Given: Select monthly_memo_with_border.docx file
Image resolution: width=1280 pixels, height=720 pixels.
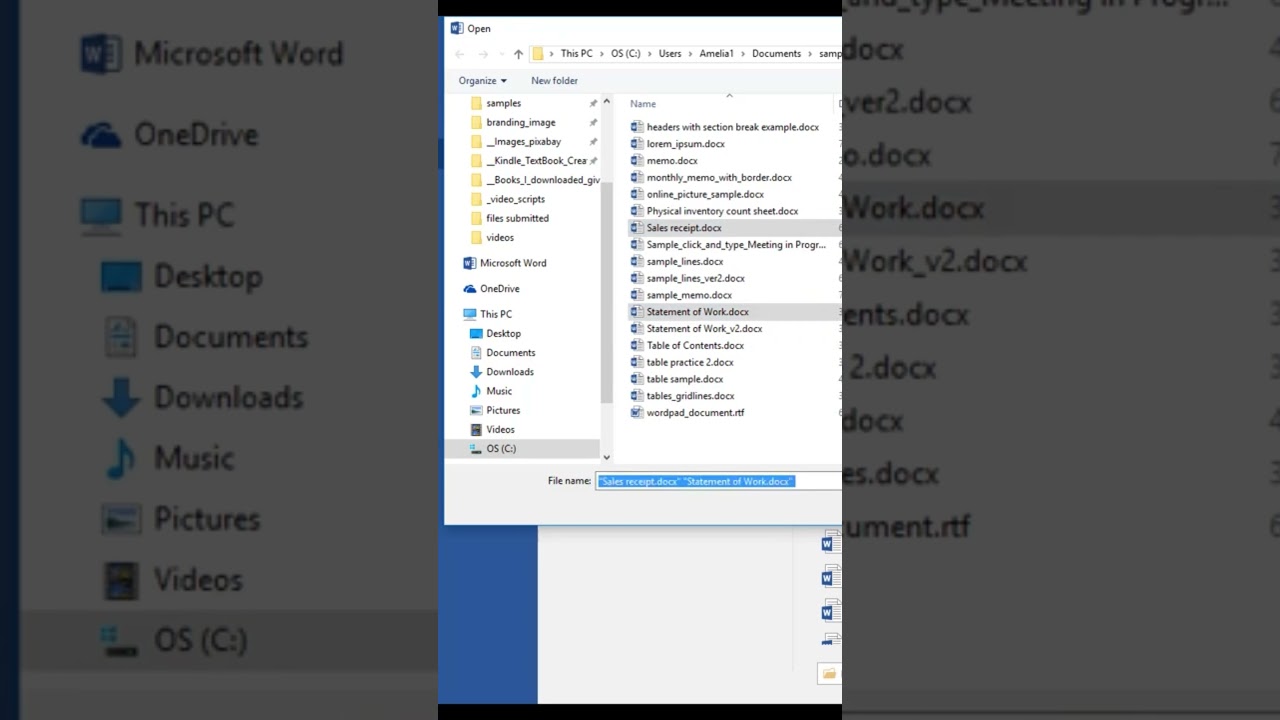Looking at the screenshot, I should 711,178.
